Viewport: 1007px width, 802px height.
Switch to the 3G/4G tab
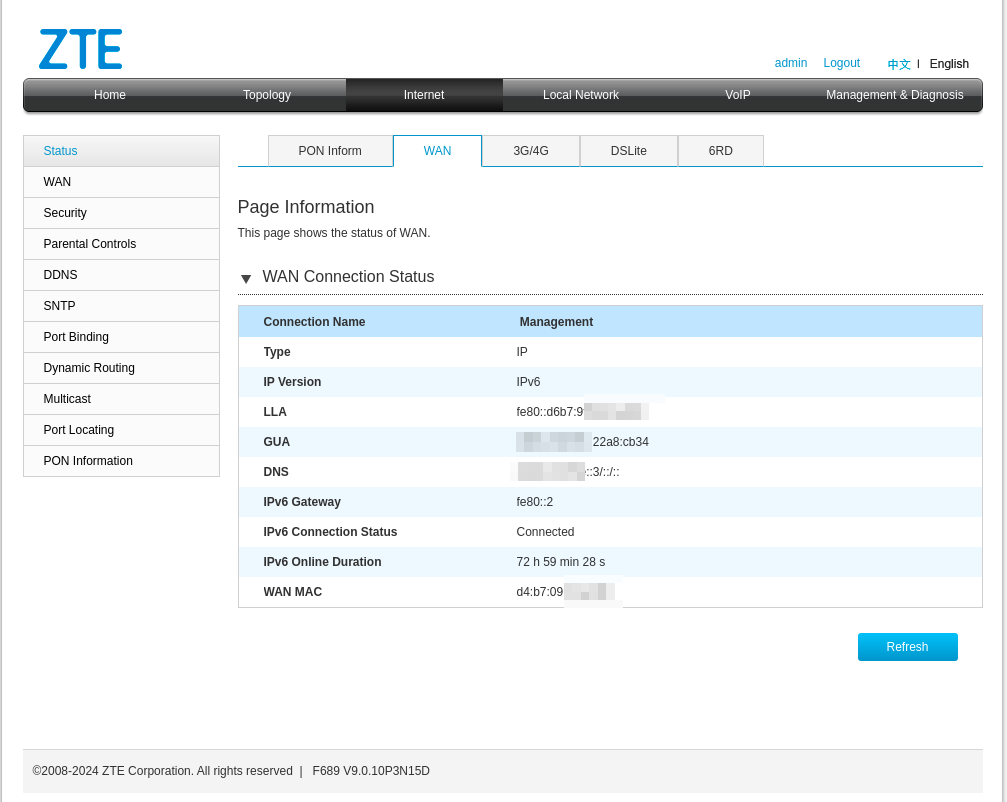click(x=530, y=151)
